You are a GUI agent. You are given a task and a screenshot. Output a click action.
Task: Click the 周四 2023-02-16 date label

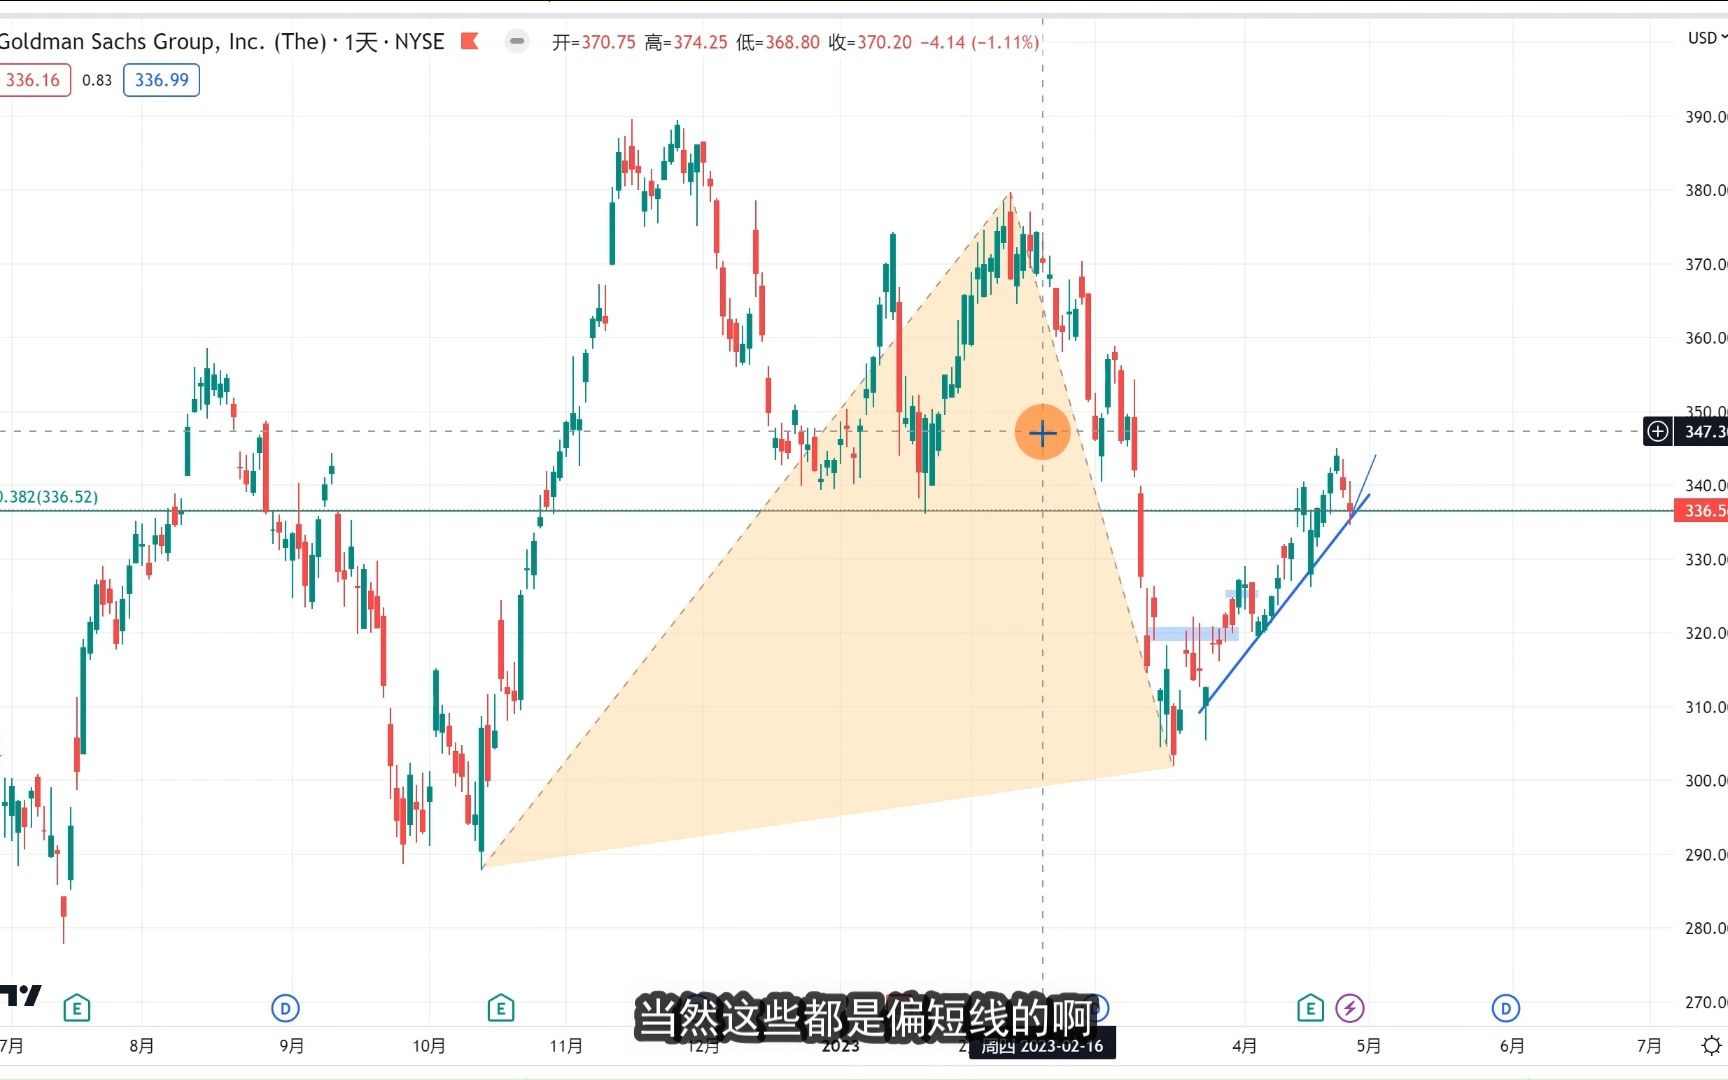[x=1042, y=1046]
